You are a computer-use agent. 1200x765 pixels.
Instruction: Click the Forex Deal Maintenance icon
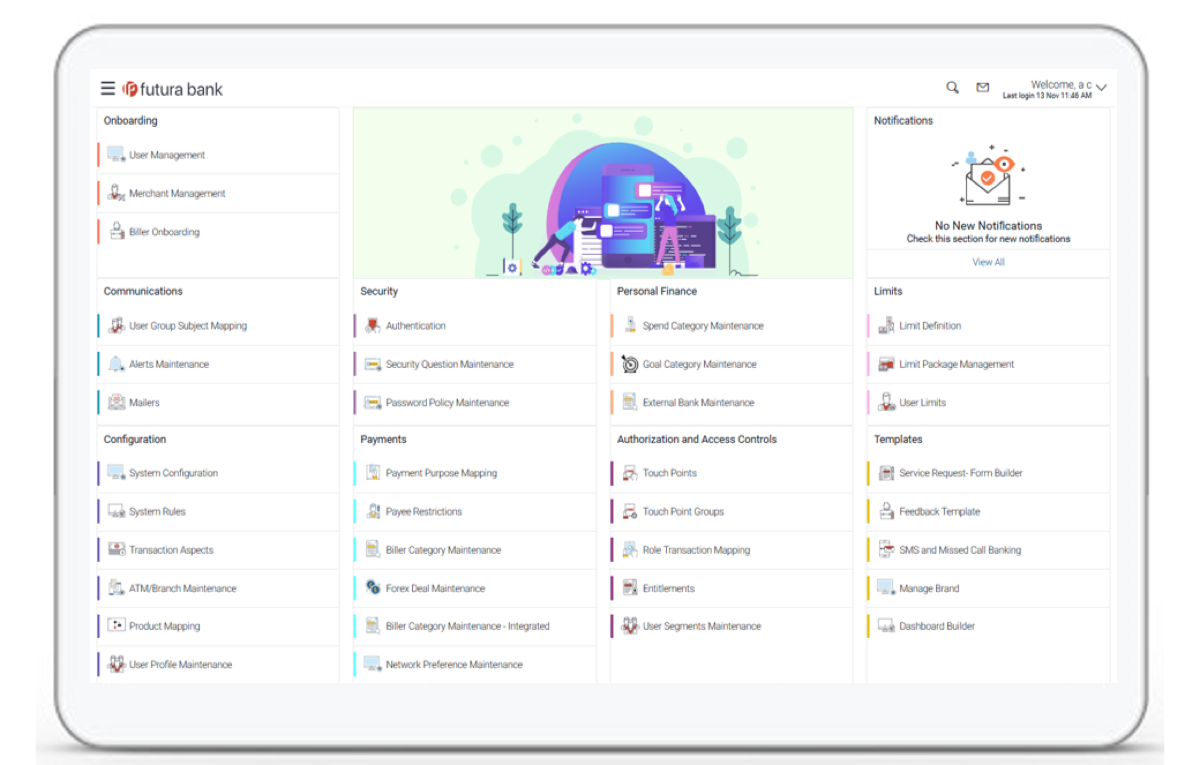(373, 588)
